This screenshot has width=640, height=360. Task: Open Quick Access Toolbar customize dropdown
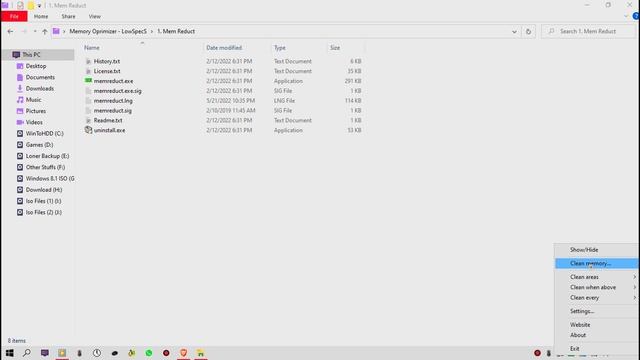point(40,6)
